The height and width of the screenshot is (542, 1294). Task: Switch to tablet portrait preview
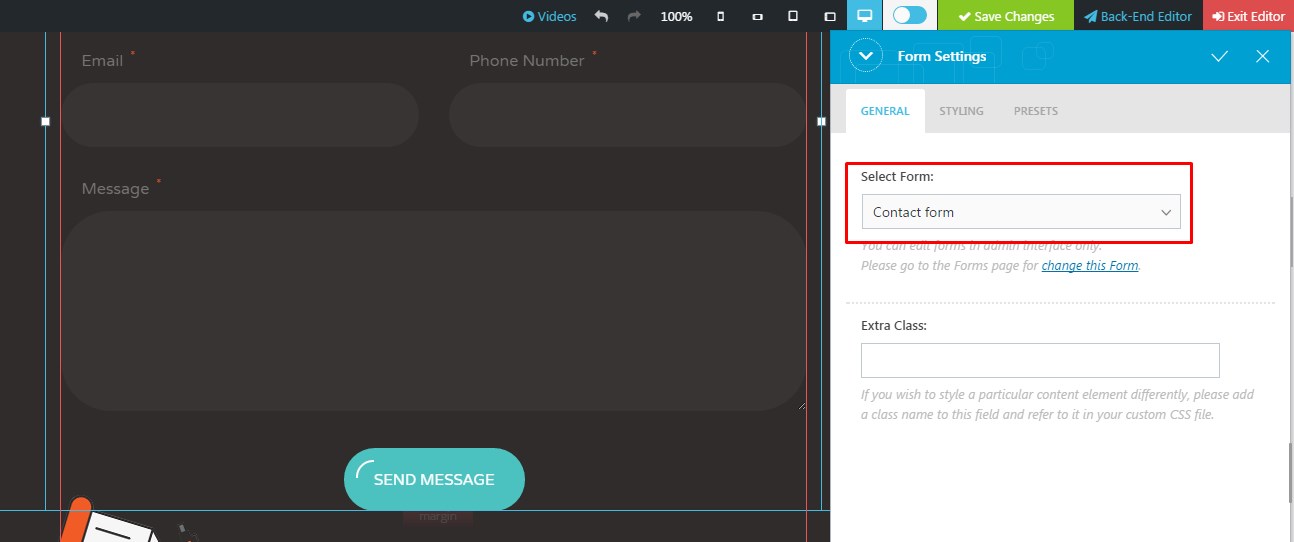point(793,16)
